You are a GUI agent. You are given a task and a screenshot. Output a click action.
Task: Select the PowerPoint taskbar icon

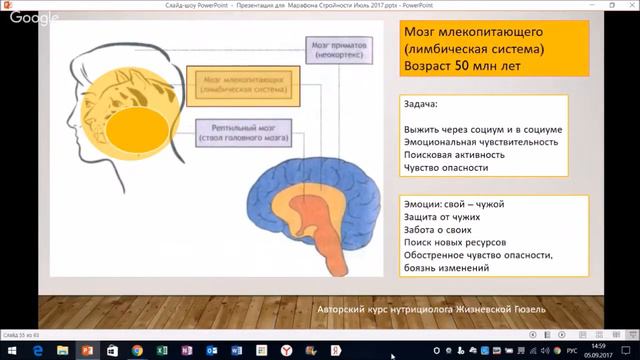pyautogui.click(x=87, y=351)
